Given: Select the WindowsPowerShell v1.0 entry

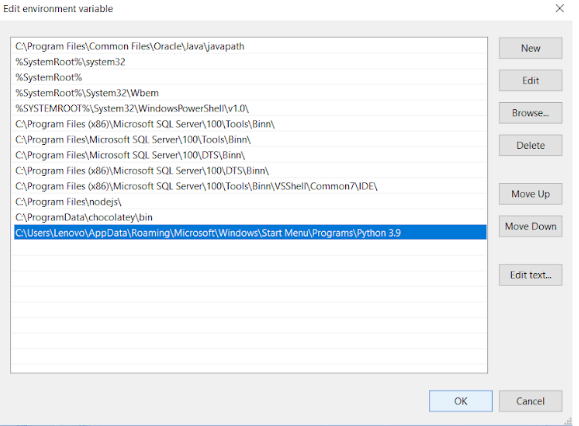Looking at the screenshot, I should (250, 109).
